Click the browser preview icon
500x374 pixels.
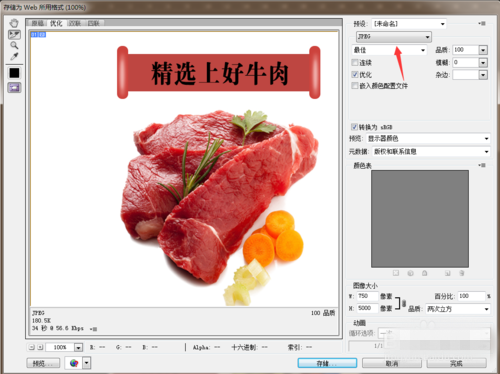pyautogui.click(x=74, y=363)
